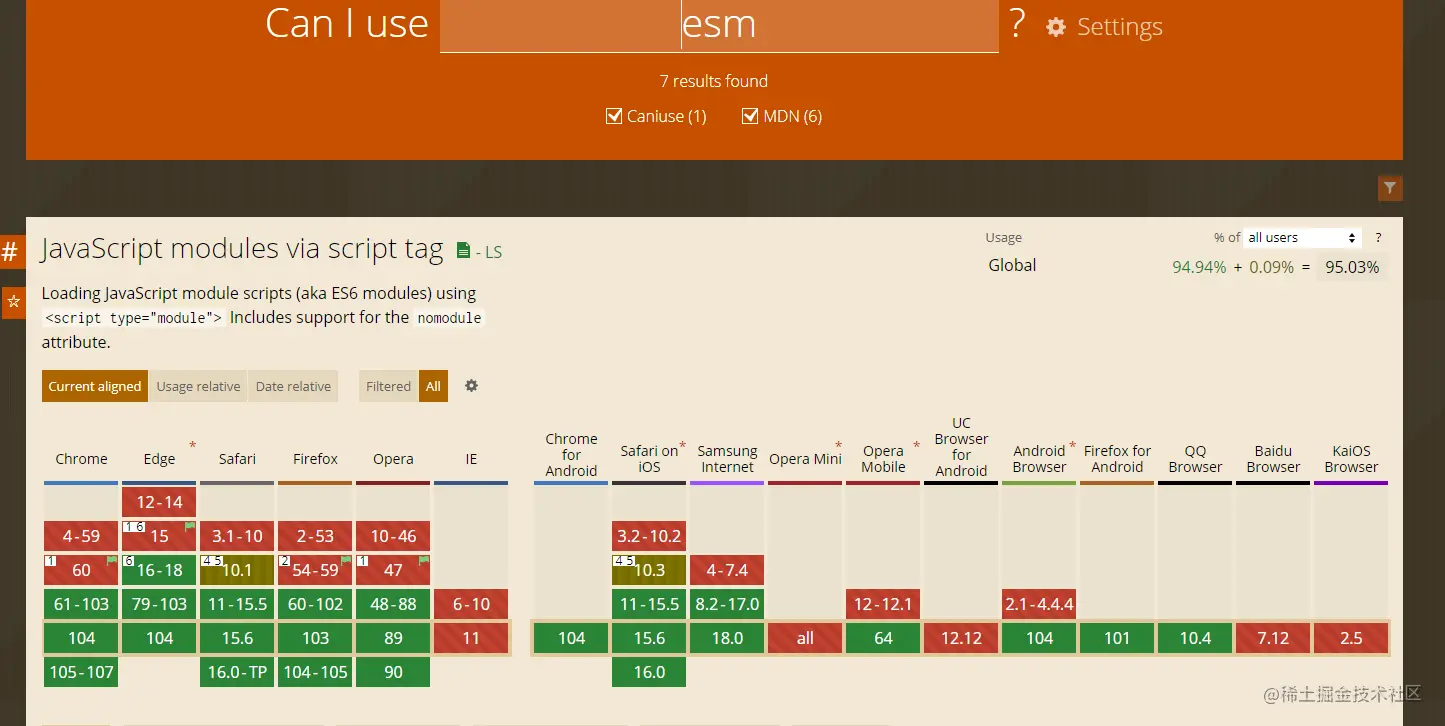The width and height of the screenshot is (1445, 726).
Task: Click the Opera column header
Action: pyautogui.click(x=393, y=459)
